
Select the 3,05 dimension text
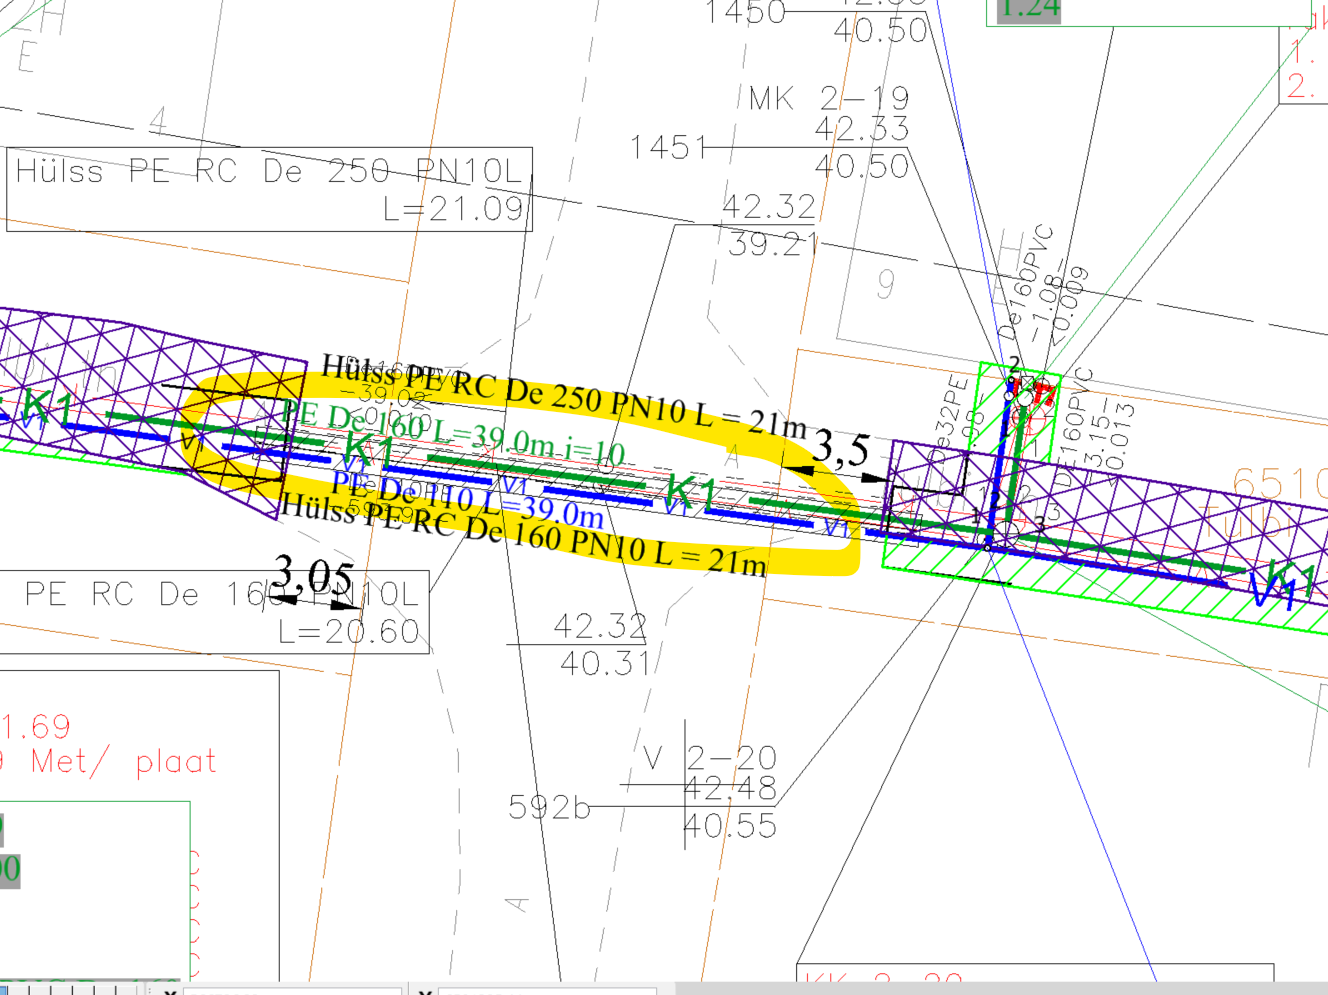click(x=313, y=574)
